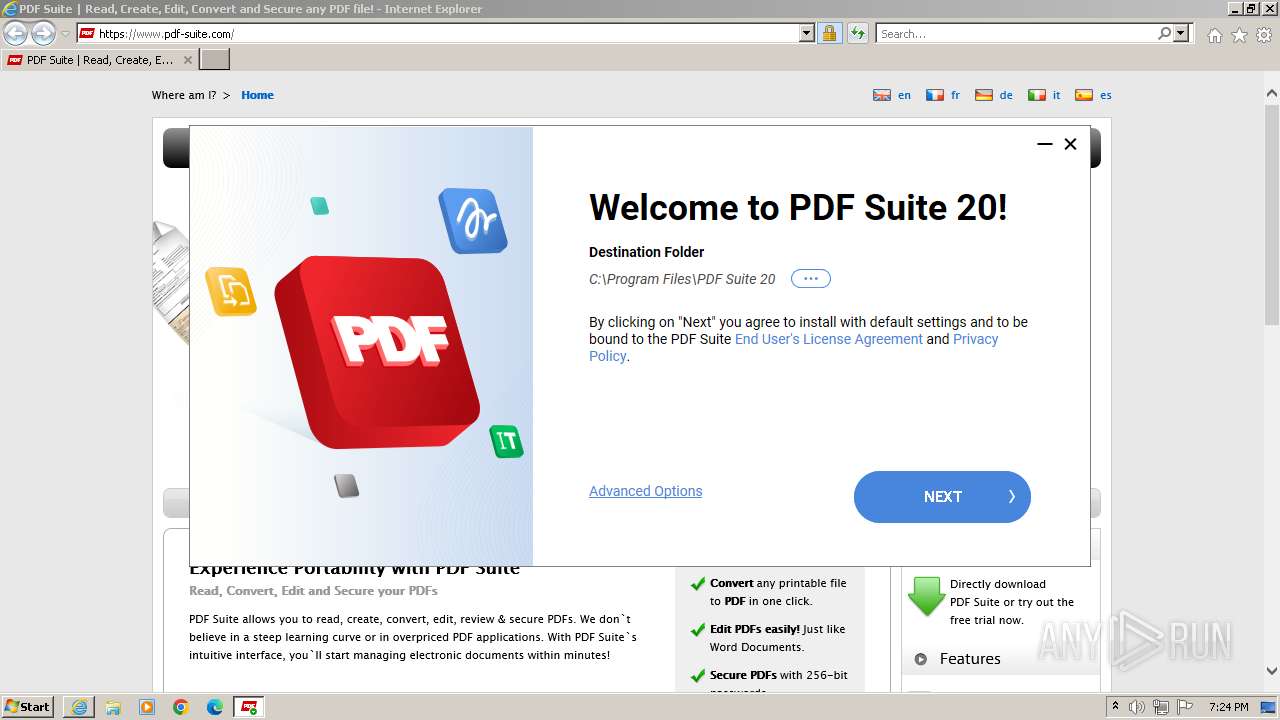Click the site favicon in the address bar
Screen dimensions: 1280x720
87,34
